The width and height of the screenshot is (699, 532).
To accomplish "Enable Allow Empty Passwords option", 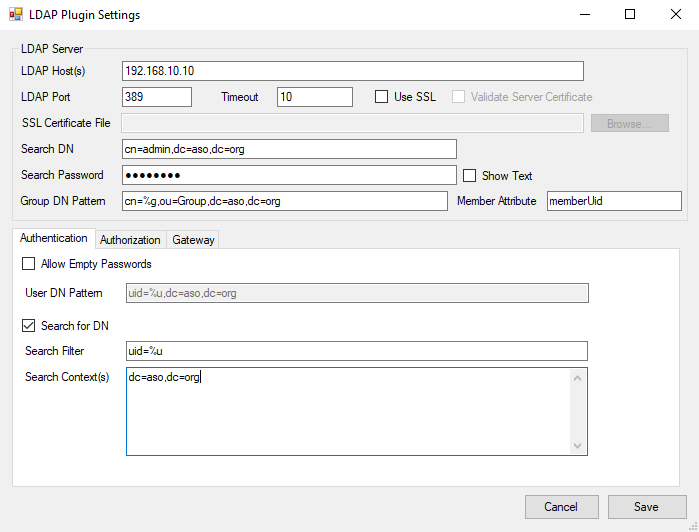I will (x=28, y=264).
